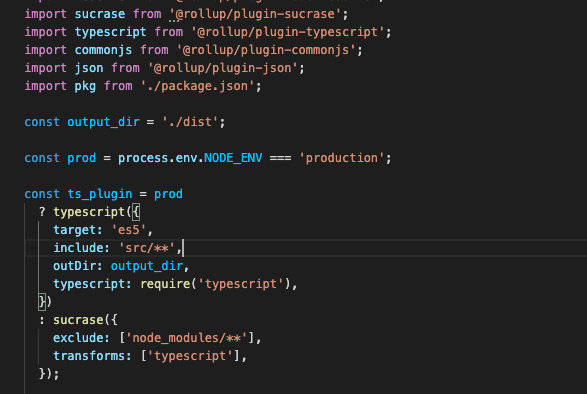Click the transforms property key
Image resolution: width=587 pixels, height=394 pixels.
click(x=89, y=355)
